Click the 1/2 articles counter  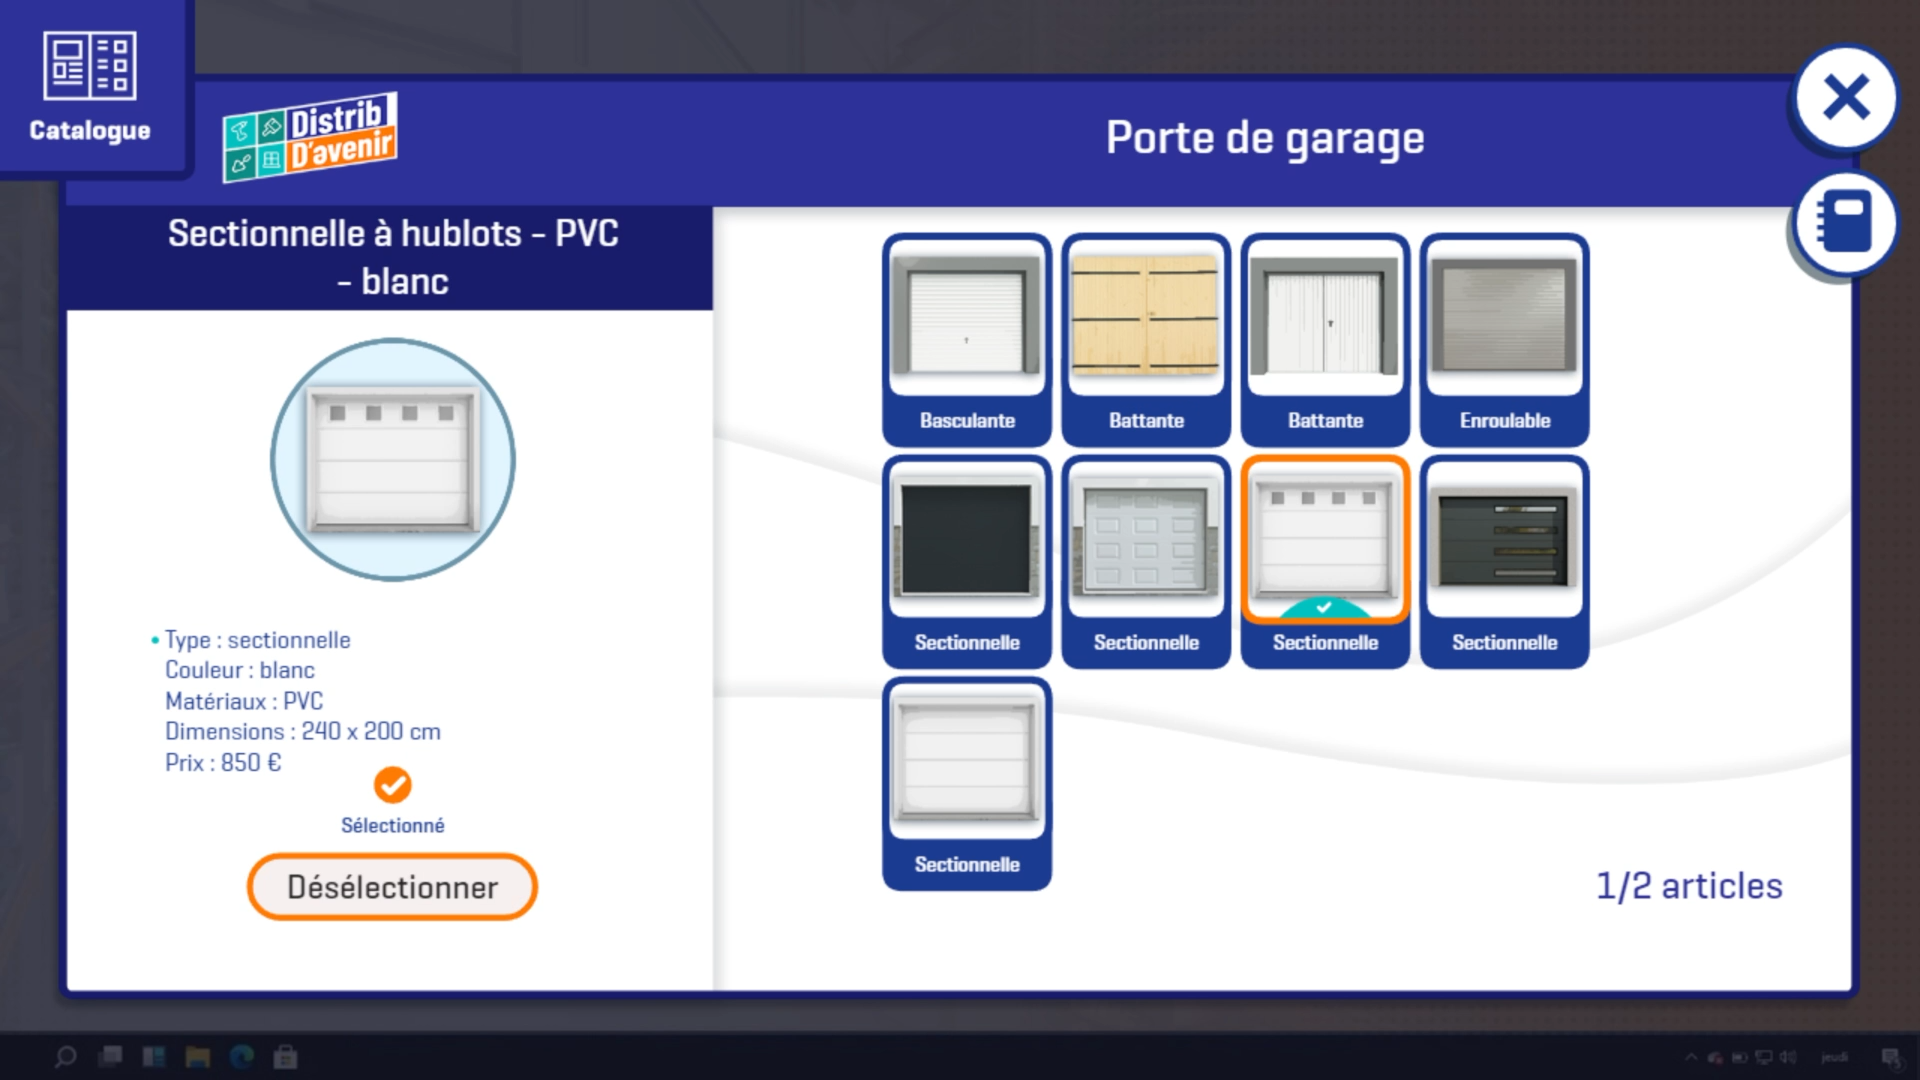1688,886
